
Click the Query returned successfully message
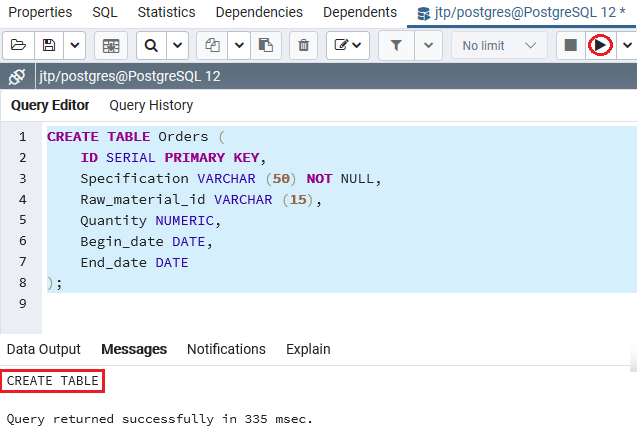coord(160,419)
